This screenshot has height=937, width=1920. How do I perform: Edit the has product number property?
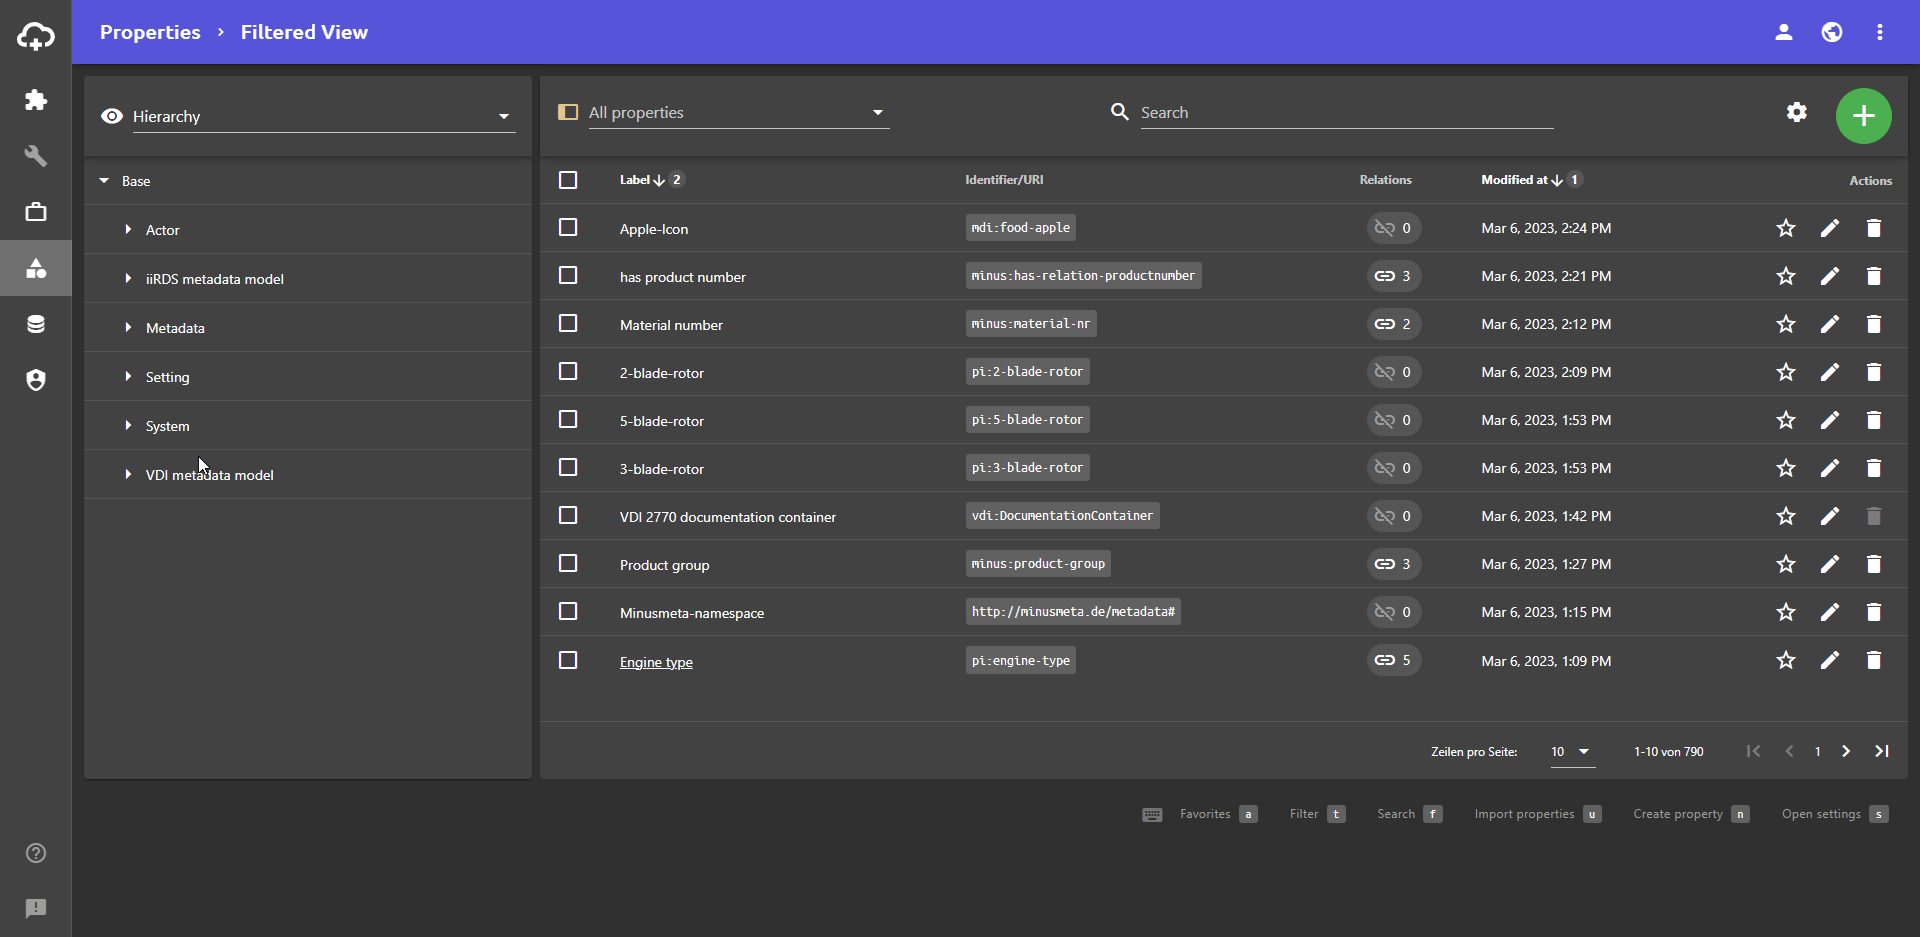coord(1830,276)
